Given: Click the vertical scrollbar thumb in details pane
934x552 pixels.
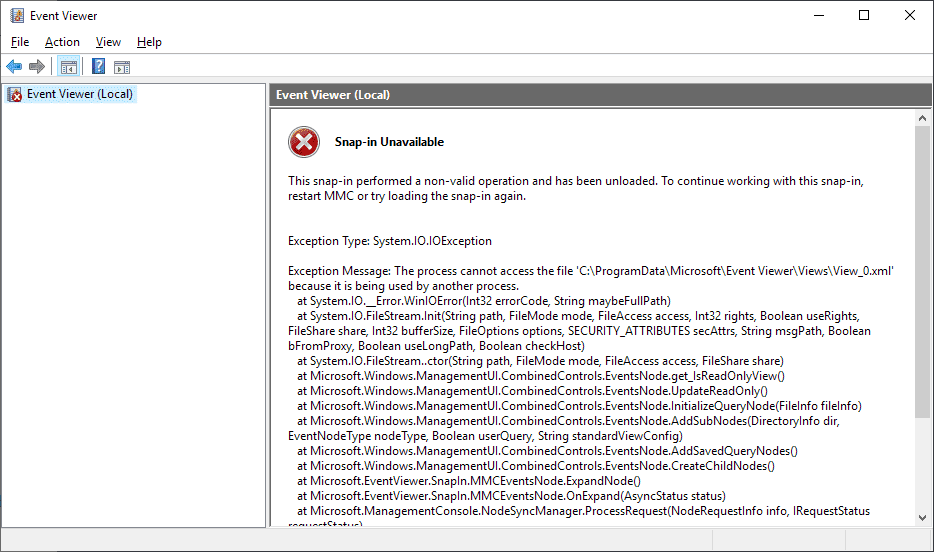Looking at the screenshot, I should click(x=923, y=271).
